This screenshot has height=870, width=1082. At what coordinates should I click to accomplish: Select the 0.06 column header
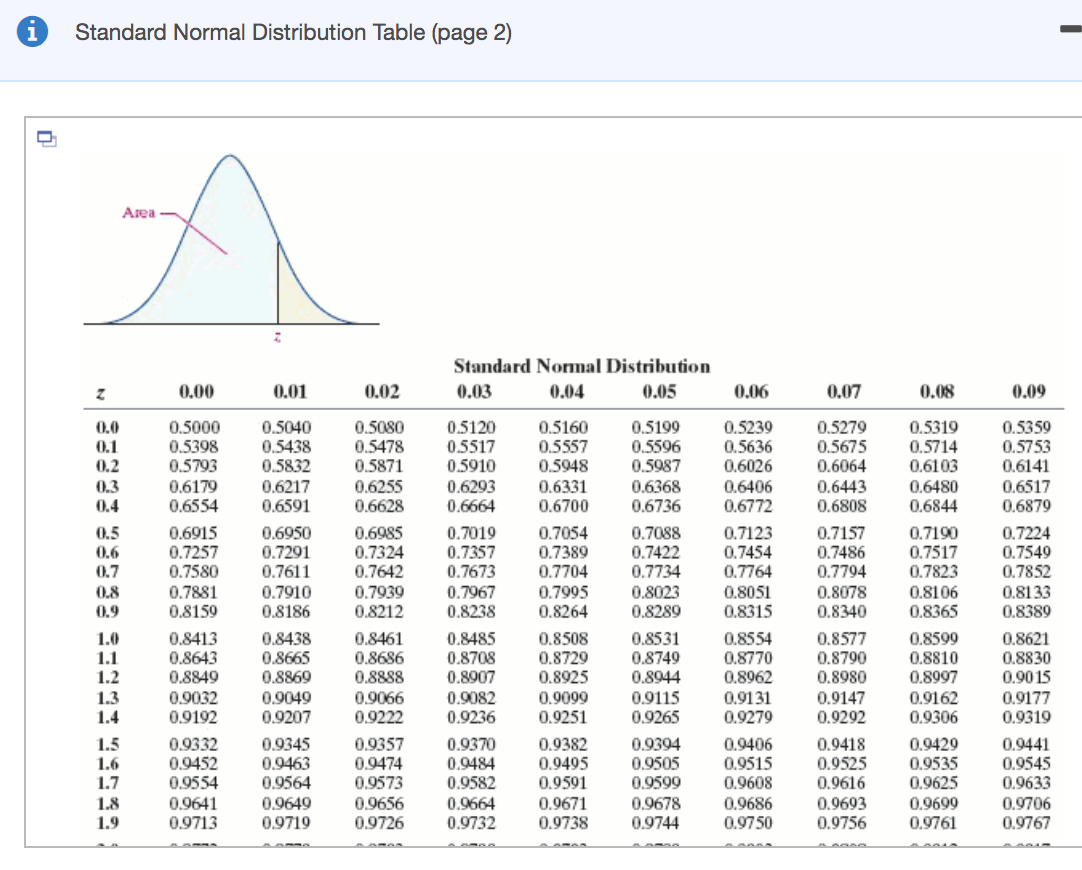(751, 392)
